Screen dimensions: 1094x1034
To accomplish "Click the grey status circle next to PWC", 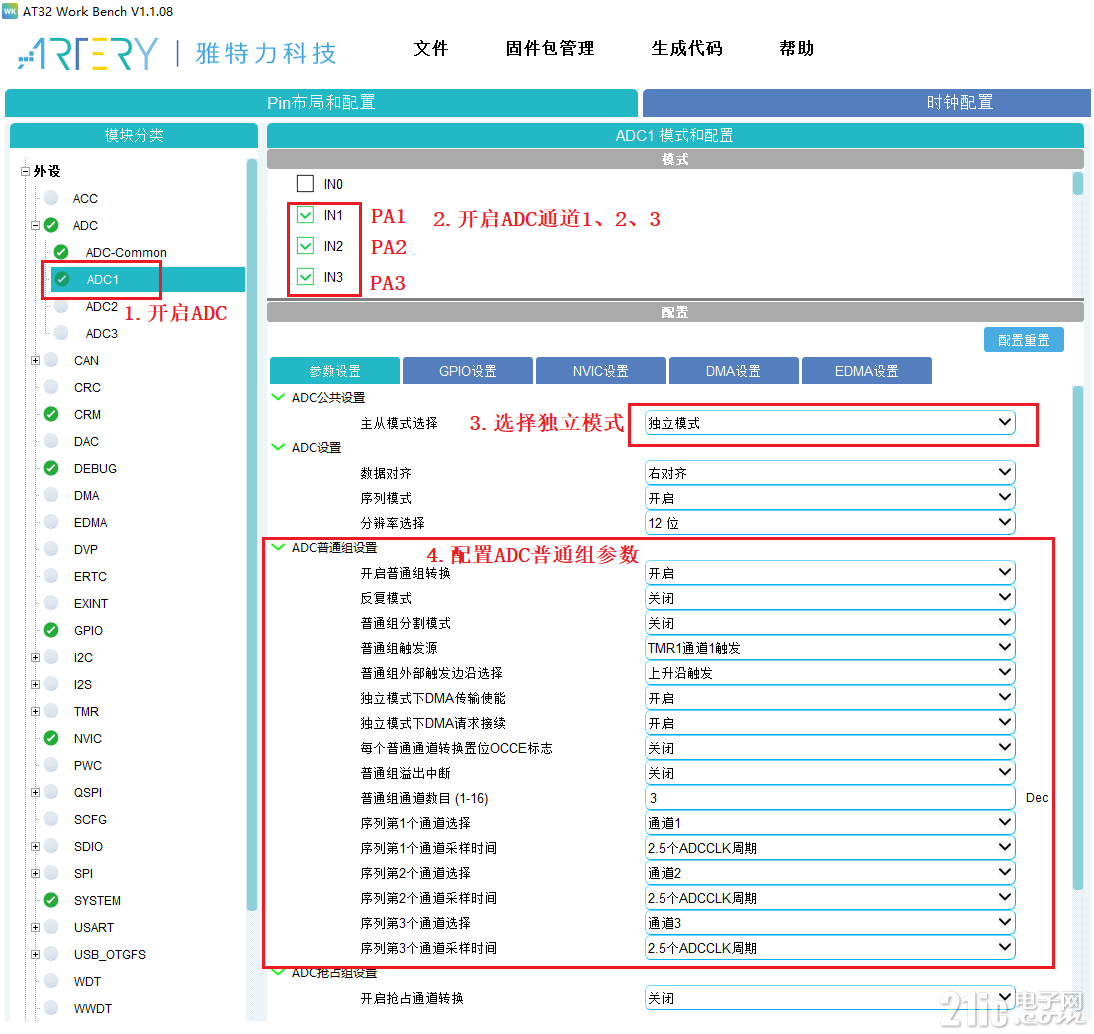I will coord(51,765).
